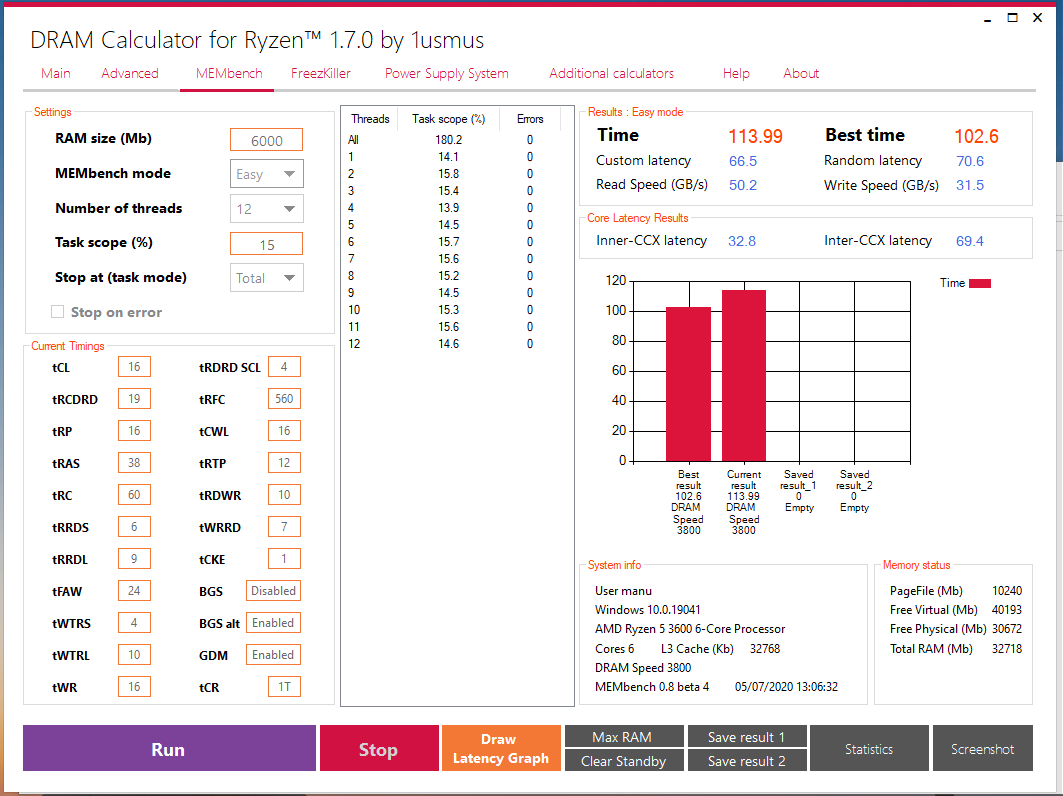
Task: Open the About tab
Action: 801,73
